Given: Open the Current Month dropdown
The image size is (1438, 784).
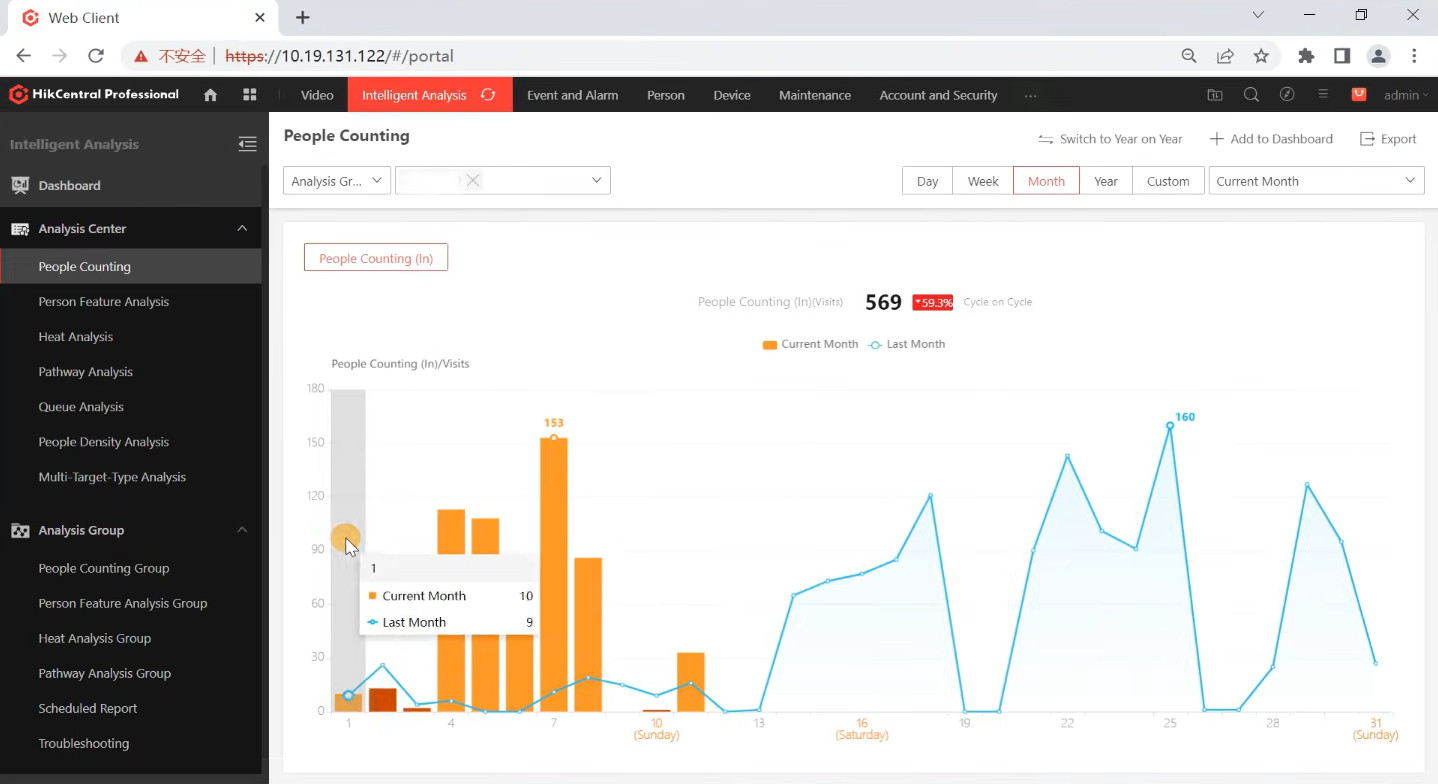Looking at the screenshot, I should point(1316,181).
